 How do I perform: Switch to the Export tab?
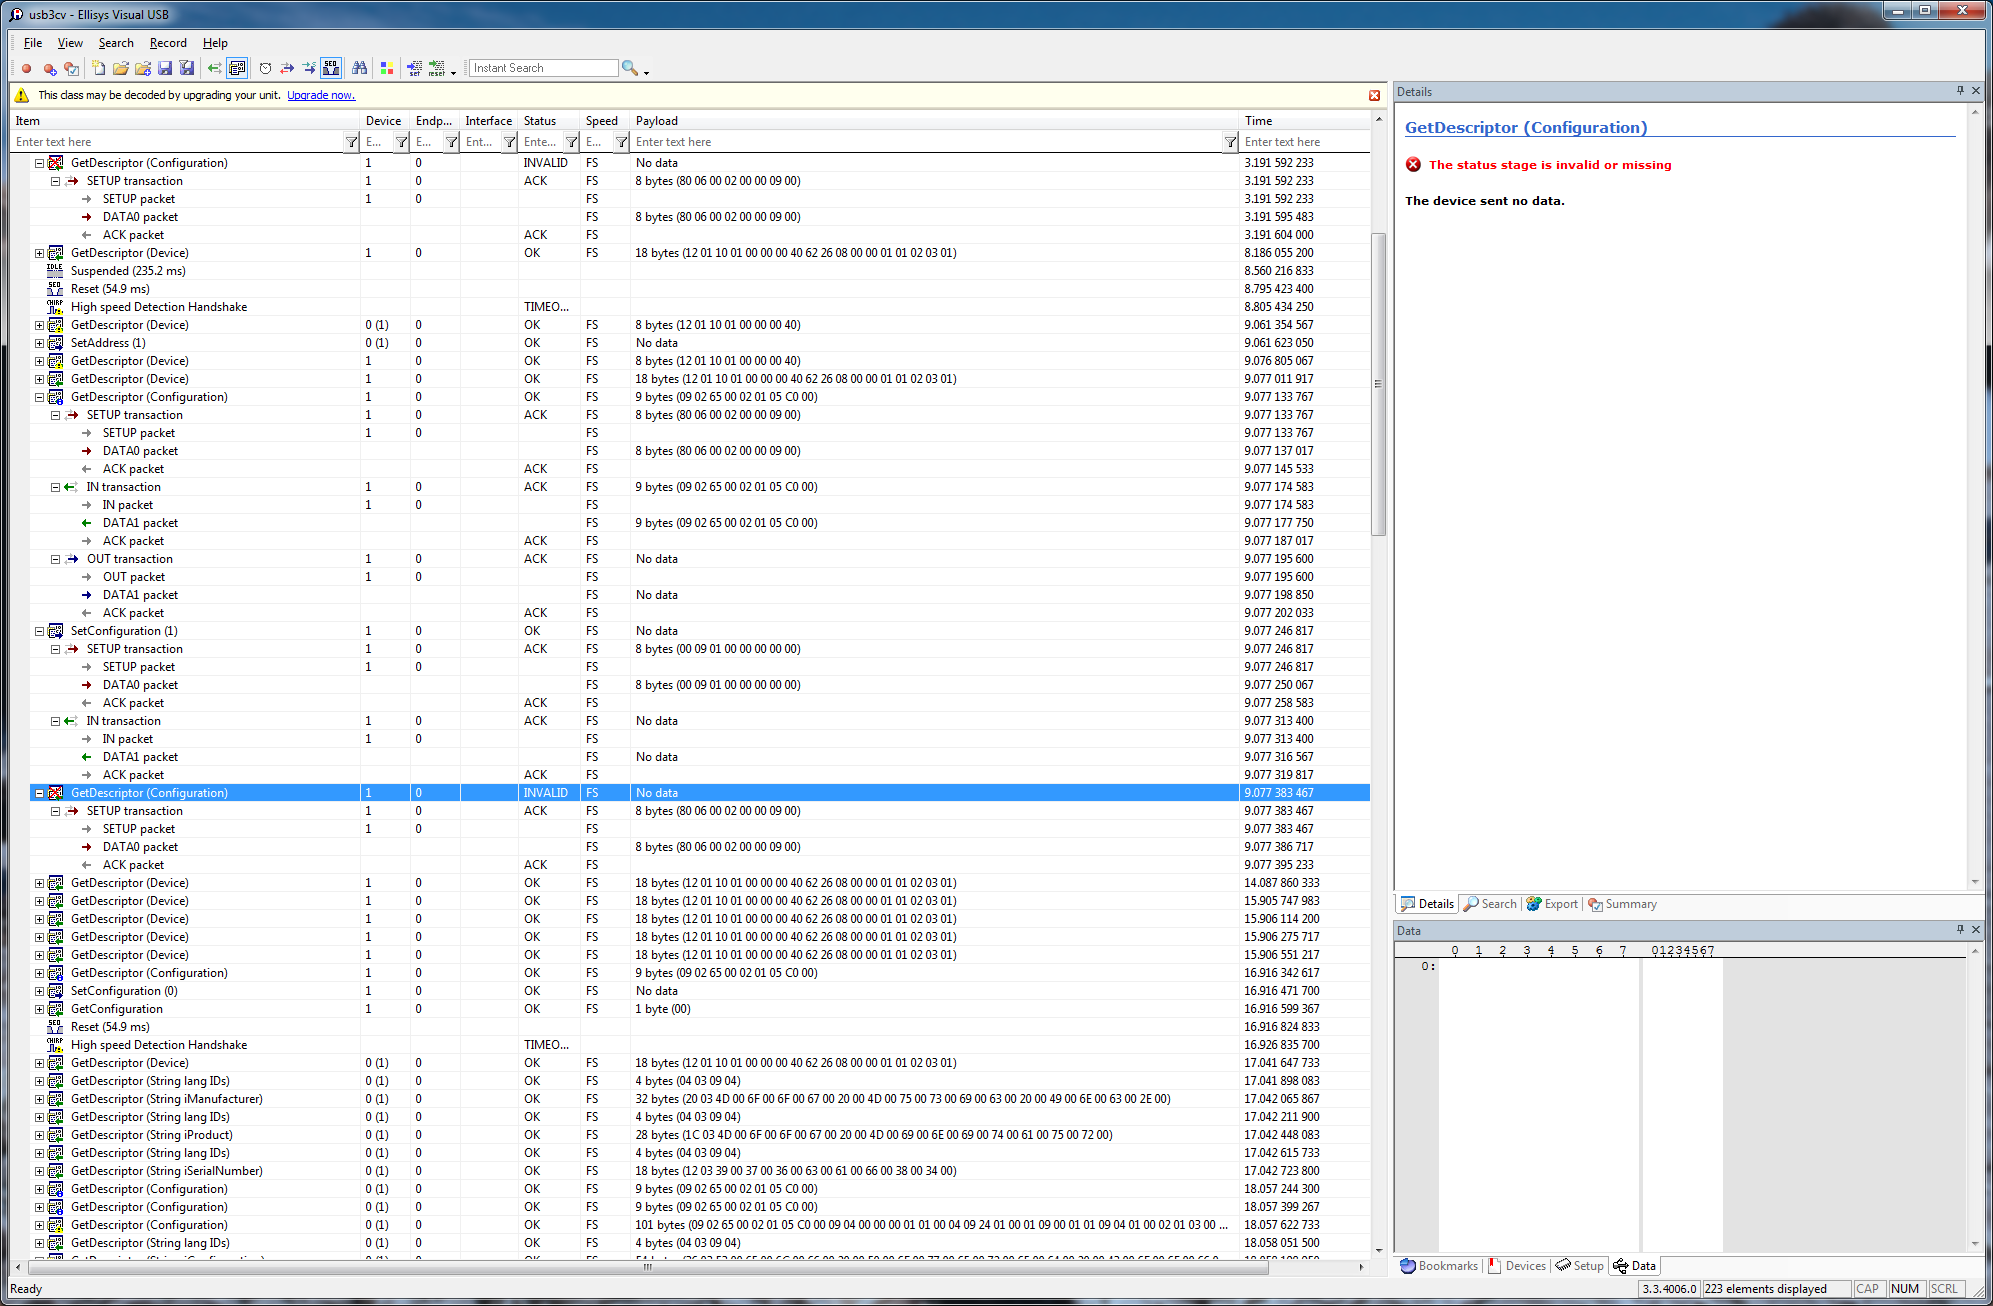point(1552,904)
